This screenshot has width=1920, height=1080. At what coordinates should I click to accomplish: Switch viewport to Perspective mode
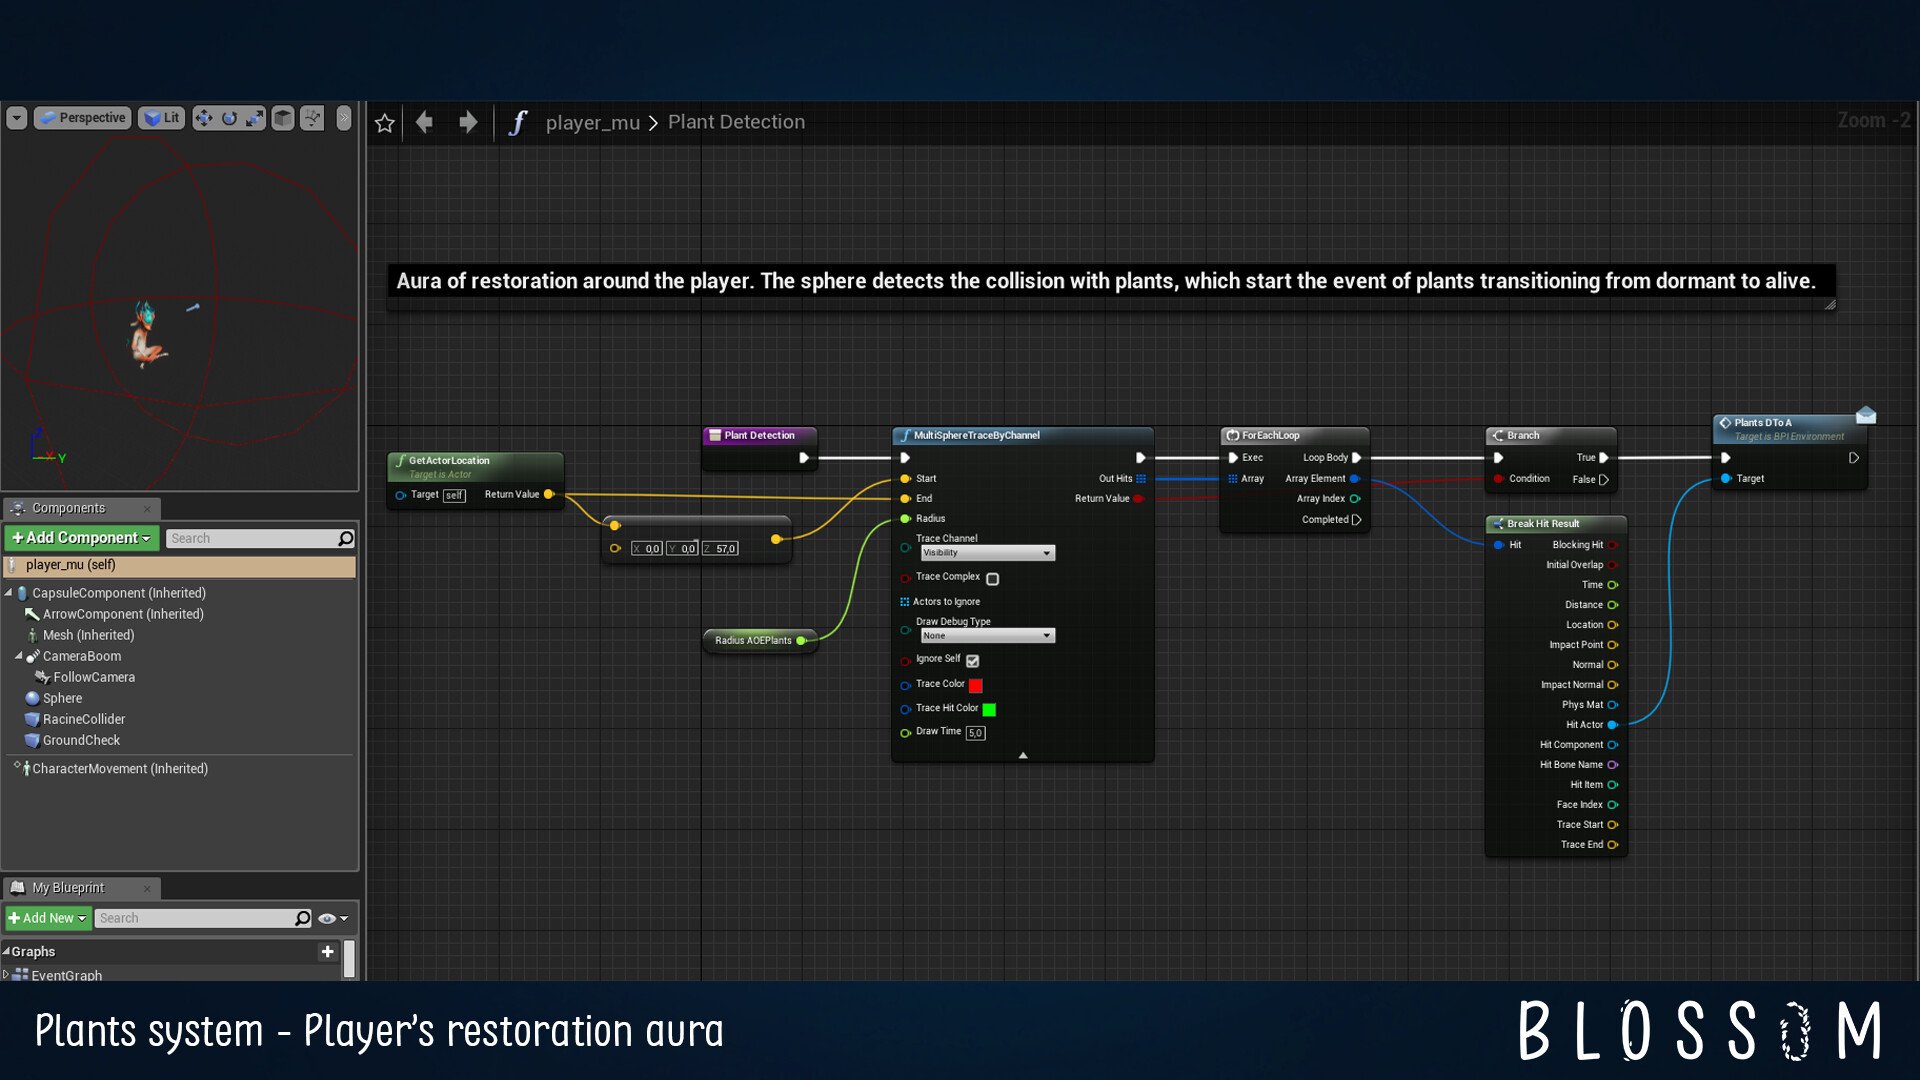[x=82, y=117]
